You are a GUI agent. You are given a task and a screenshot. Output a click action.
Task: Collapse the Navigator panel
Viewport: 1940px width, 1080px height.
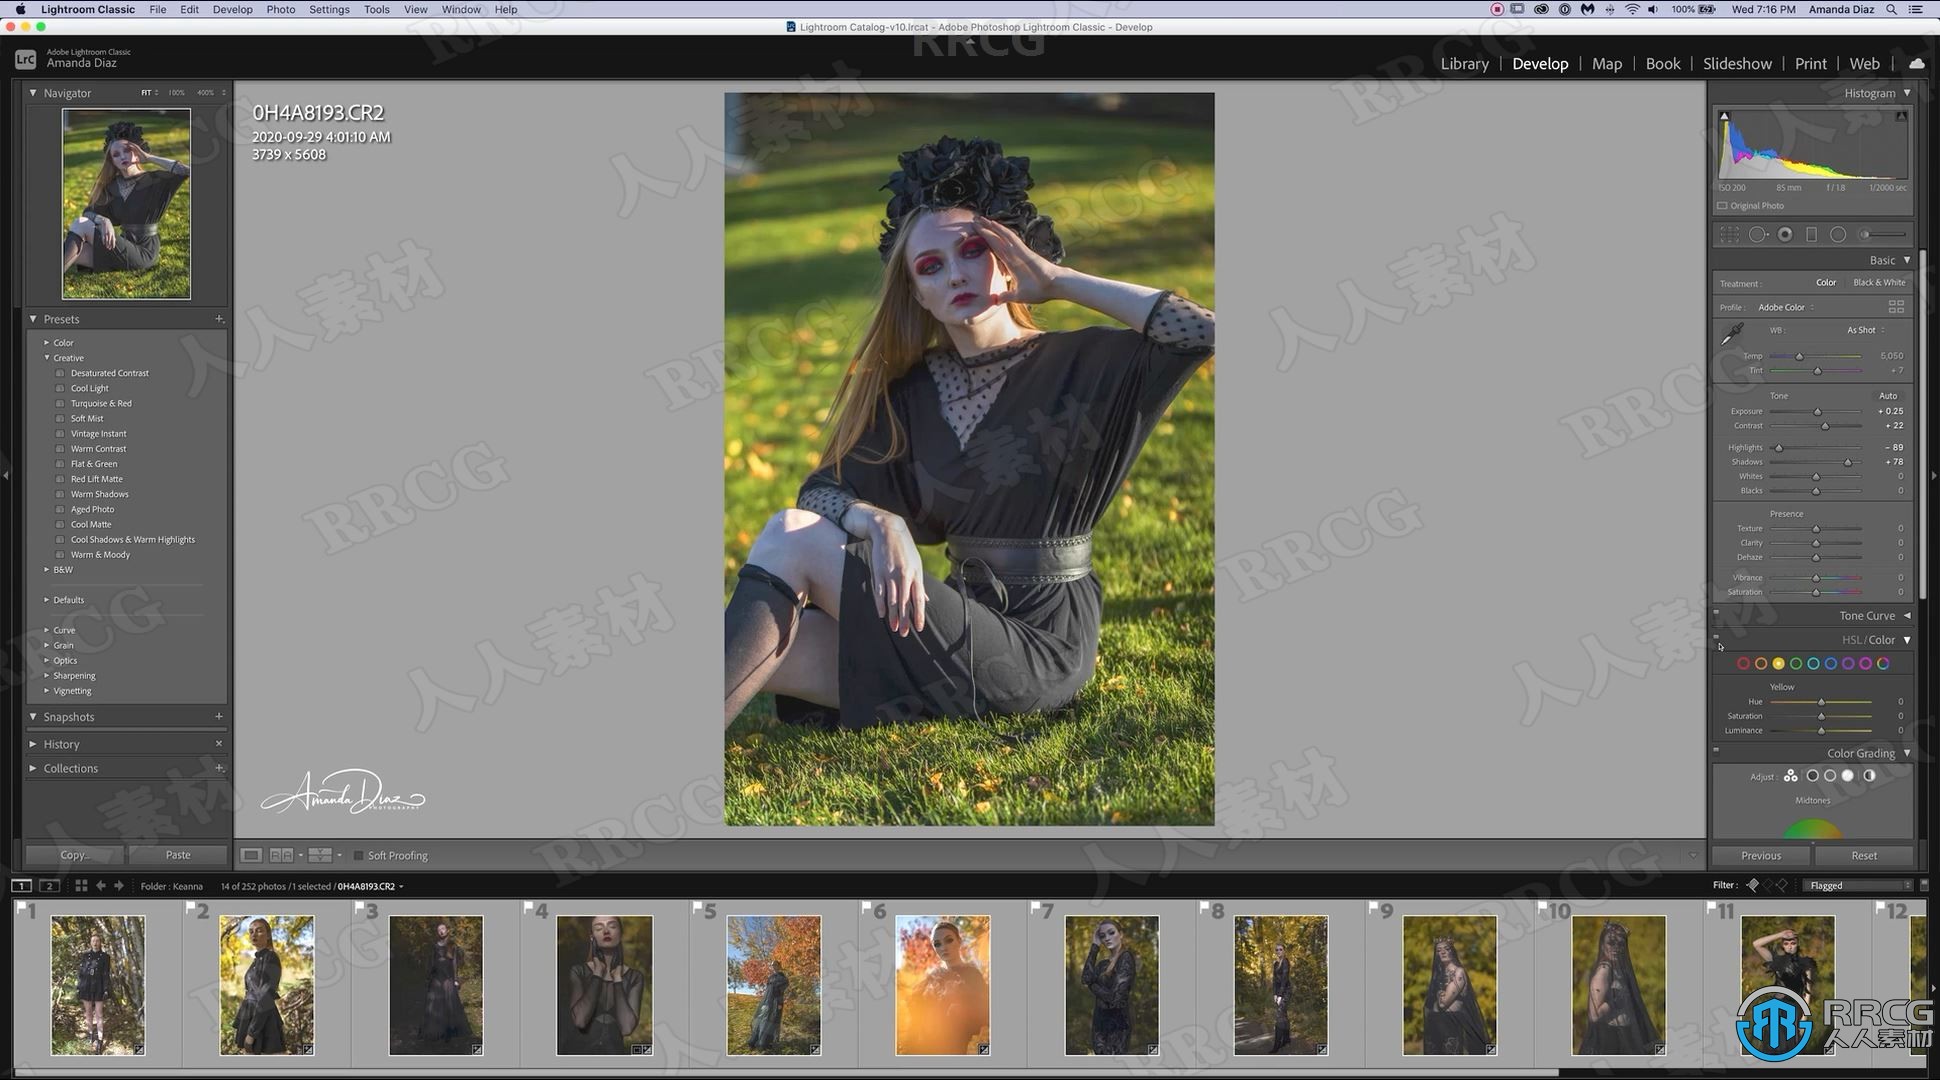point(33,93)
